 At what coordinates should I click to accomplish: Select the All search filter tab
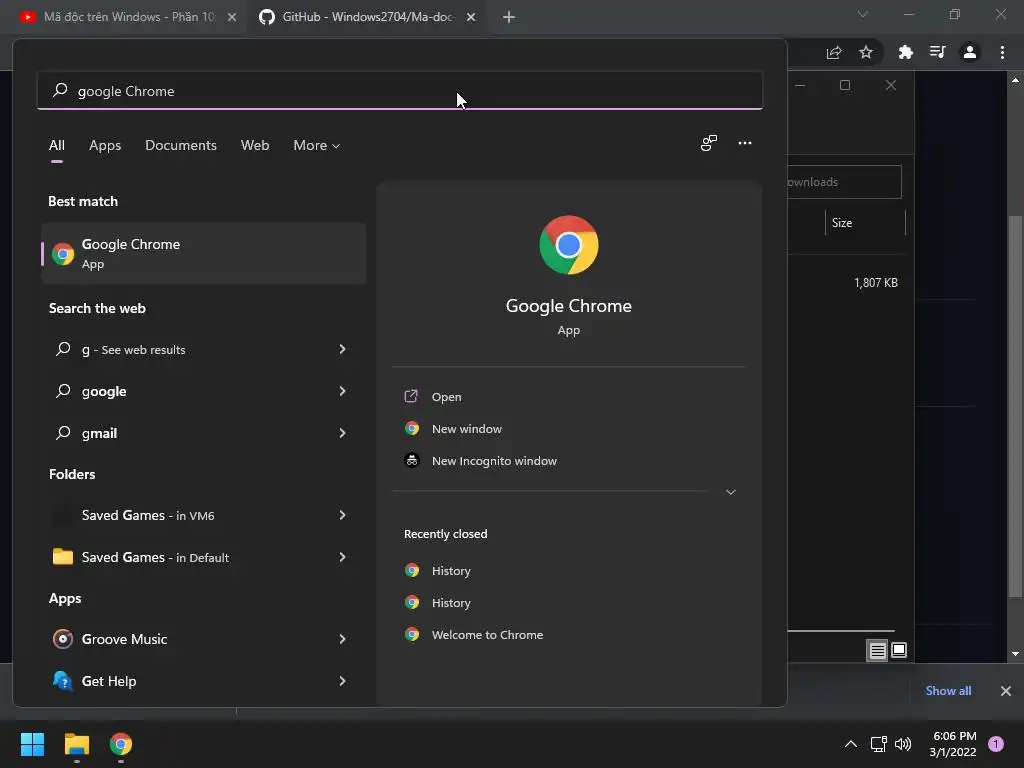57,145
